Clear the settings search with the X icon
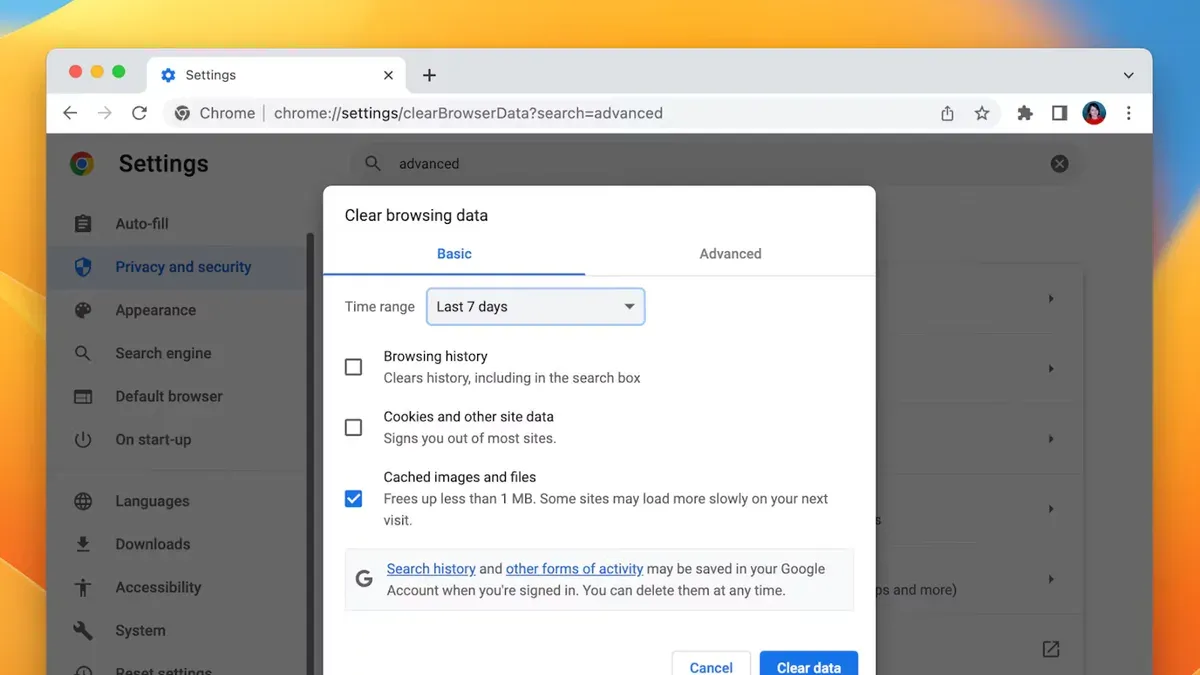The height and width of the screenshot is (675, 1200). [x=1059, y=164]
